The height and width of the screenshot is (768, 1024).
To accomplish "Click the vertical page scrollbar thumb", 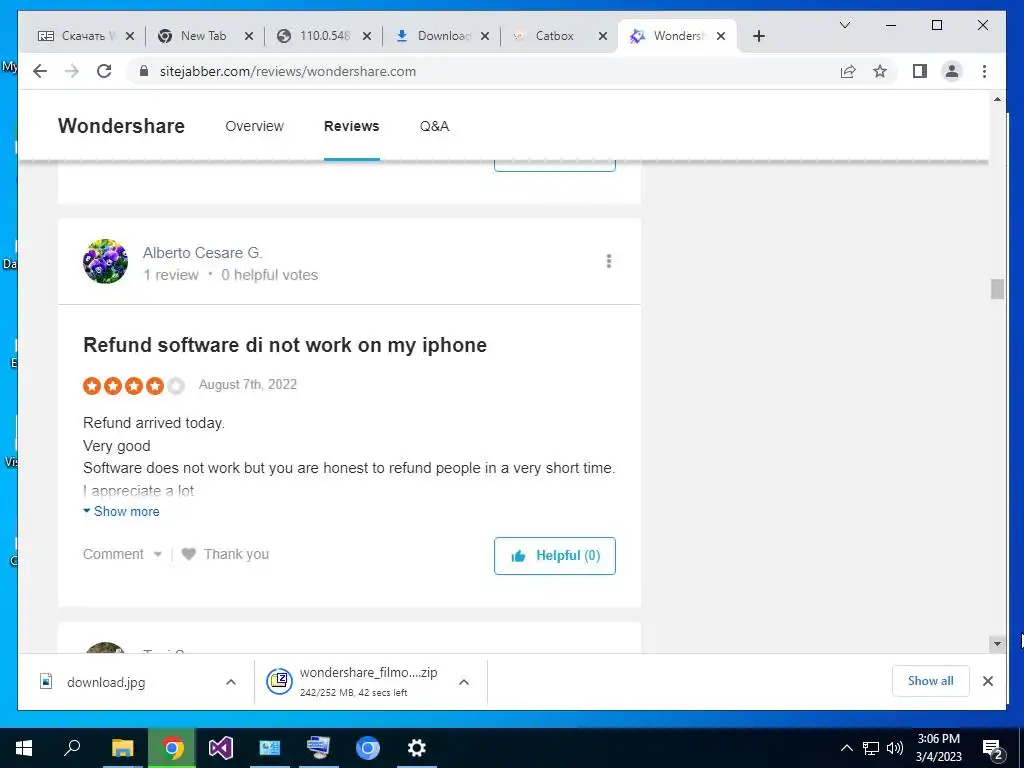I will coord(997,289).
